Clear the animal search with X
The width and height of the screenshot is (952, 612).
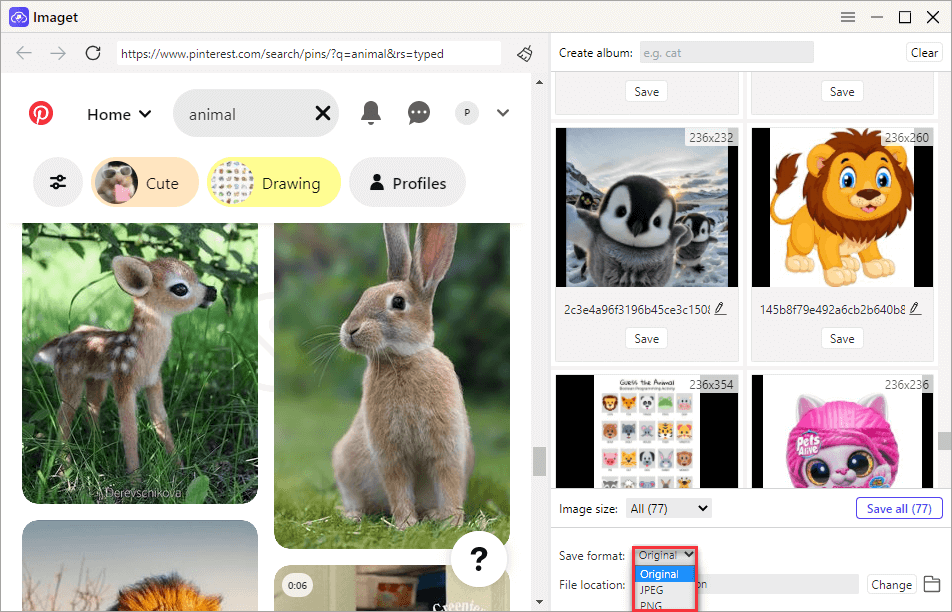click(323, 113)
